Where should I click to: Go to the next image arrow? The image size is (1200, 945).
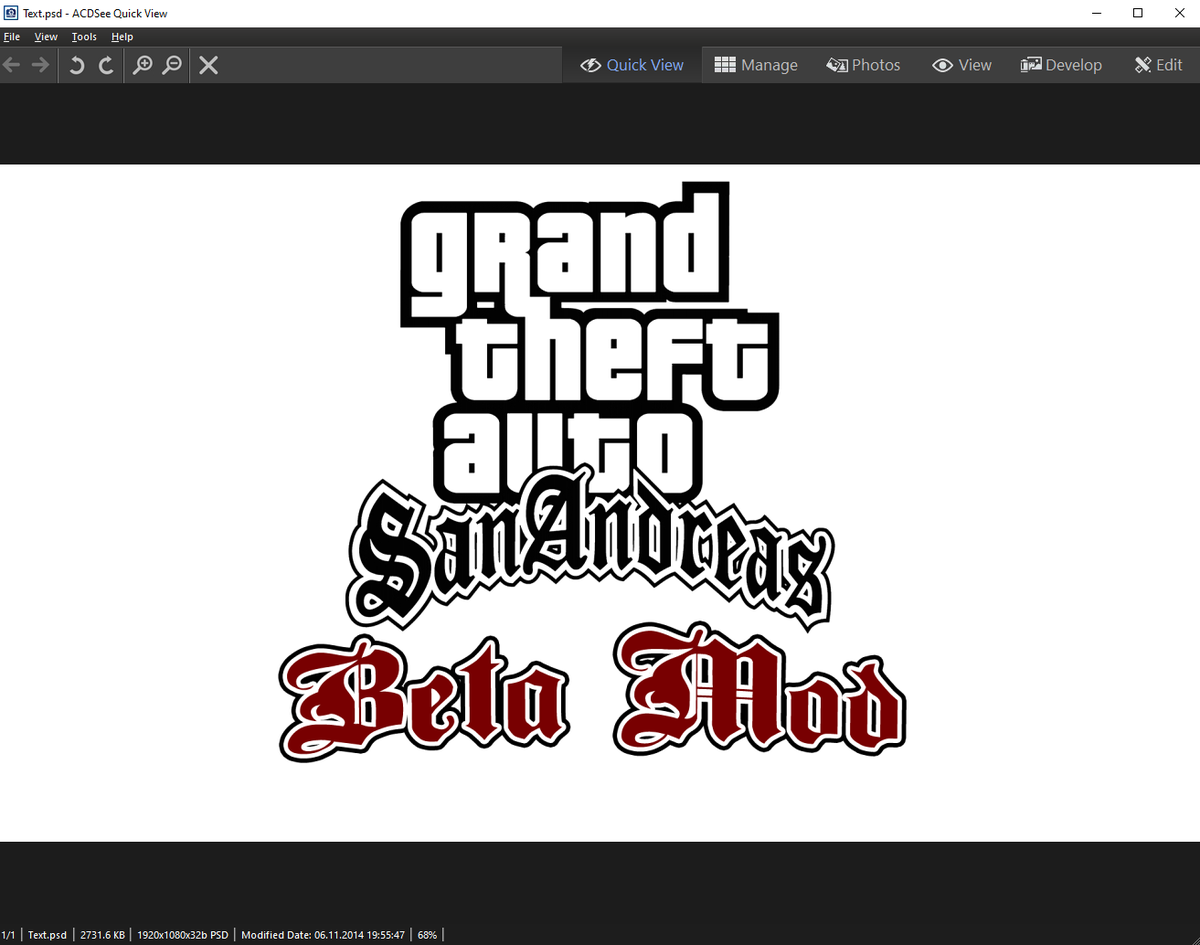pyautogui.click(x=40, y=65)
